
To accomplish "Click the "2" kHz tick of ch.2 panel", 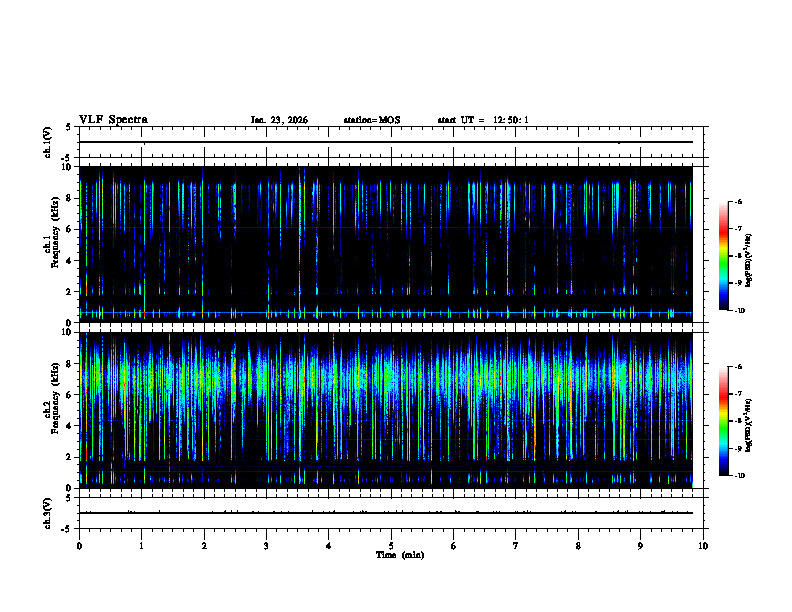I will (x=70, y=457).
